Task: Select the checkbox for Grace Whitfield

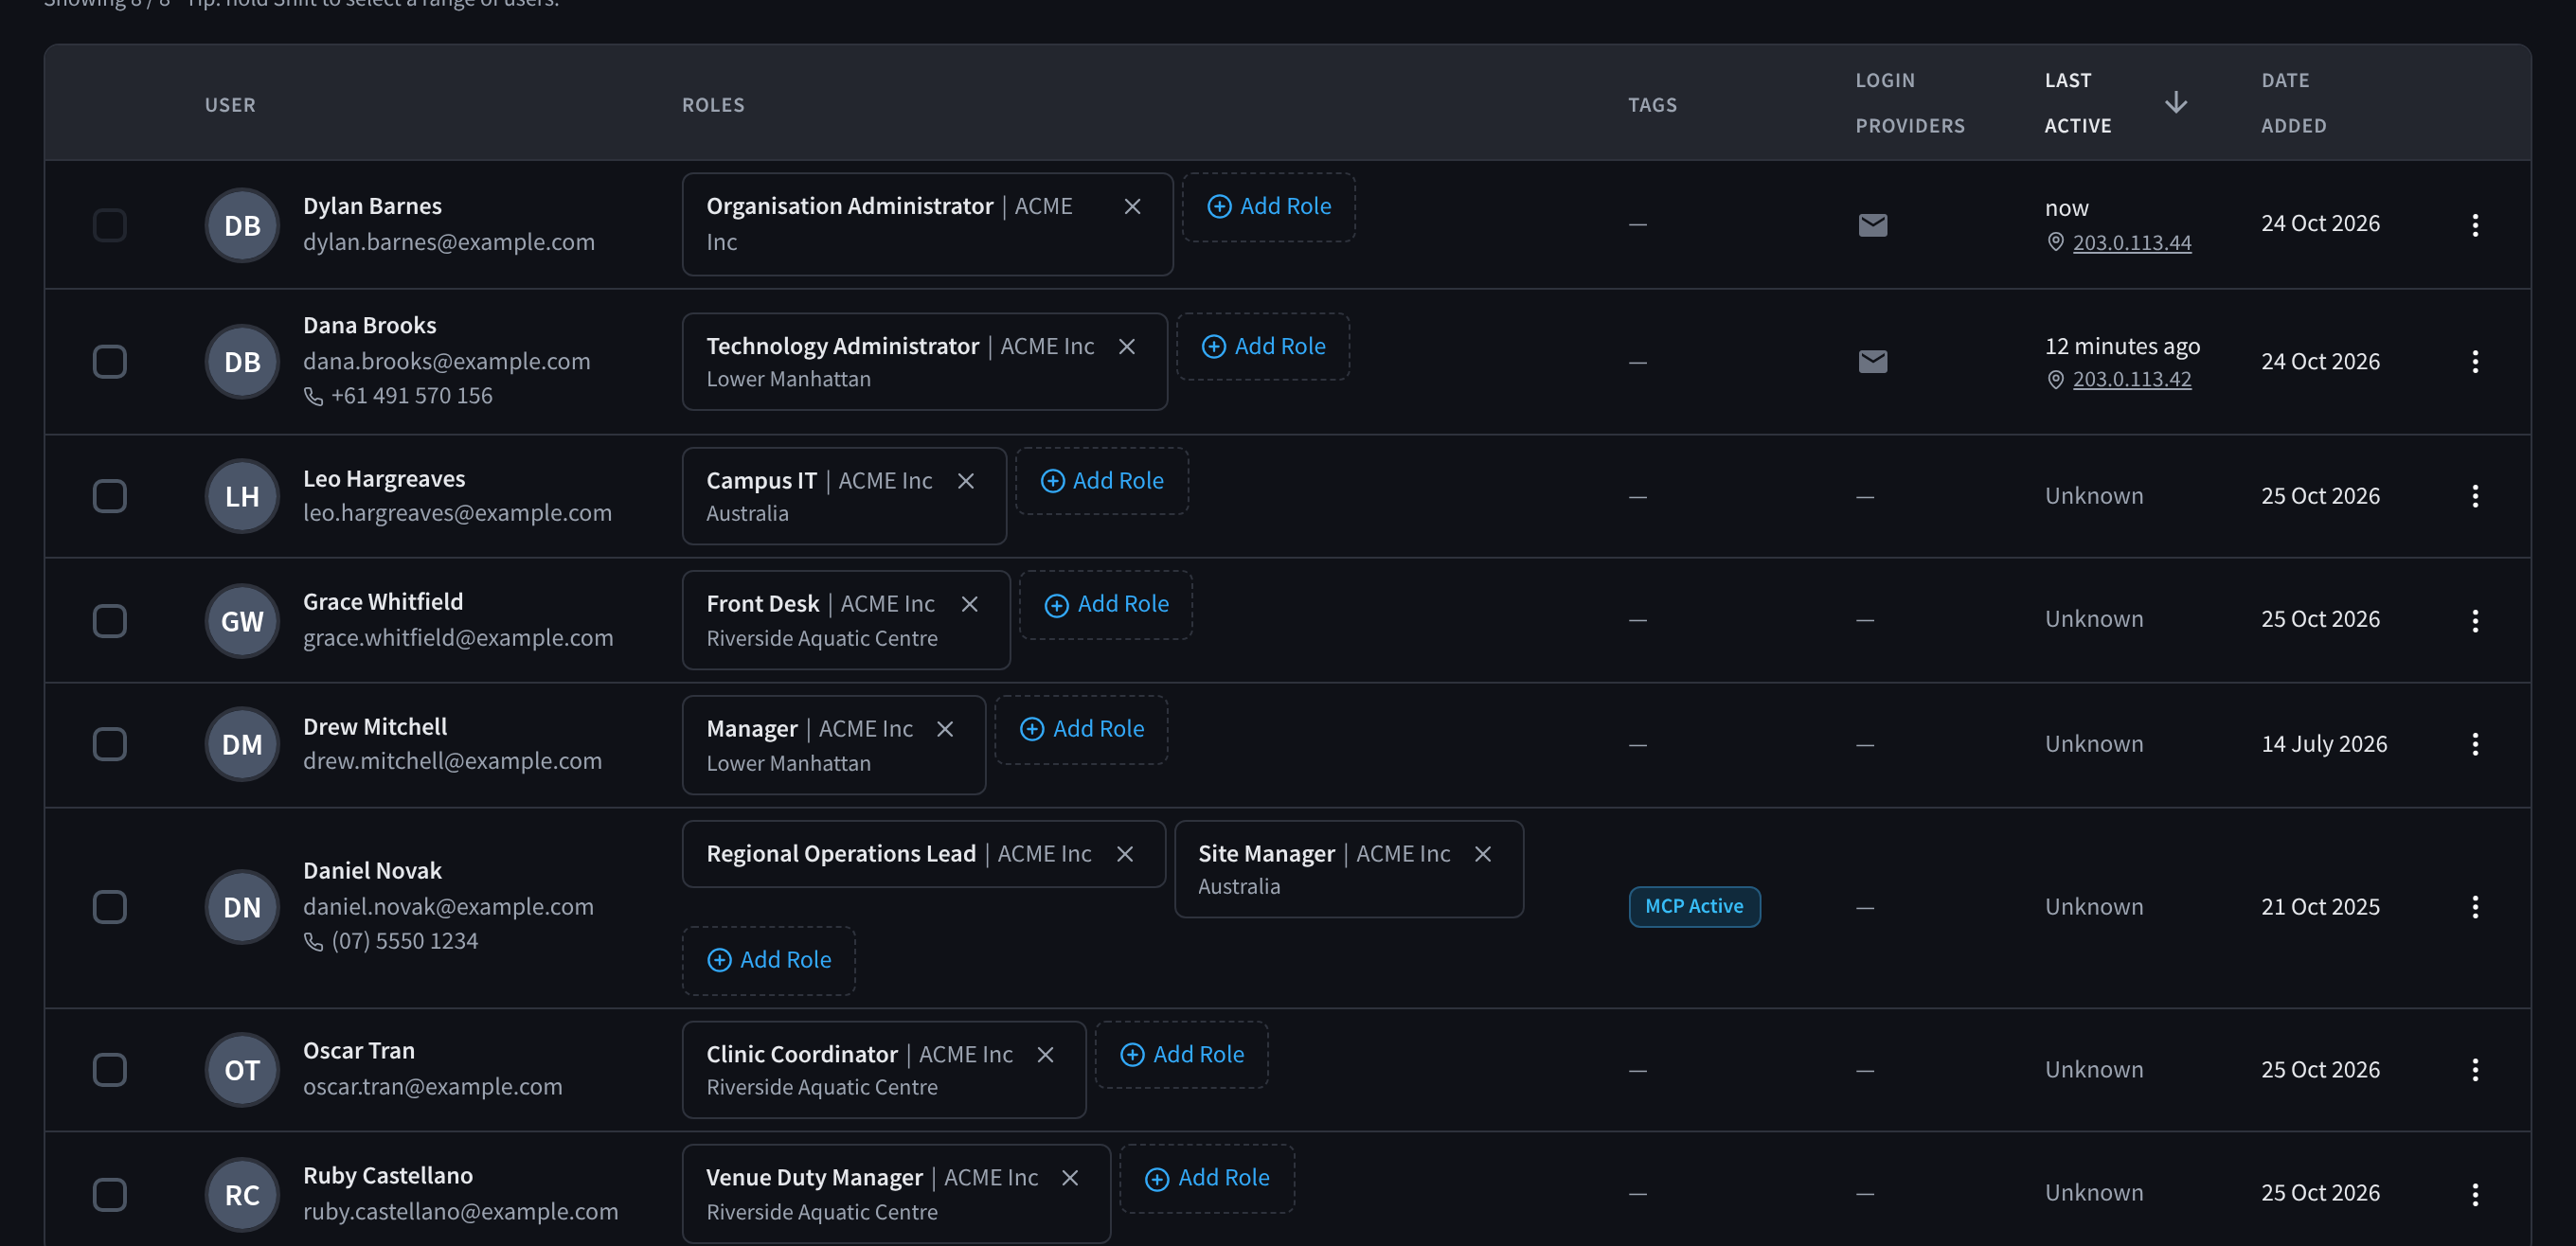Action: tap(110, 621)
